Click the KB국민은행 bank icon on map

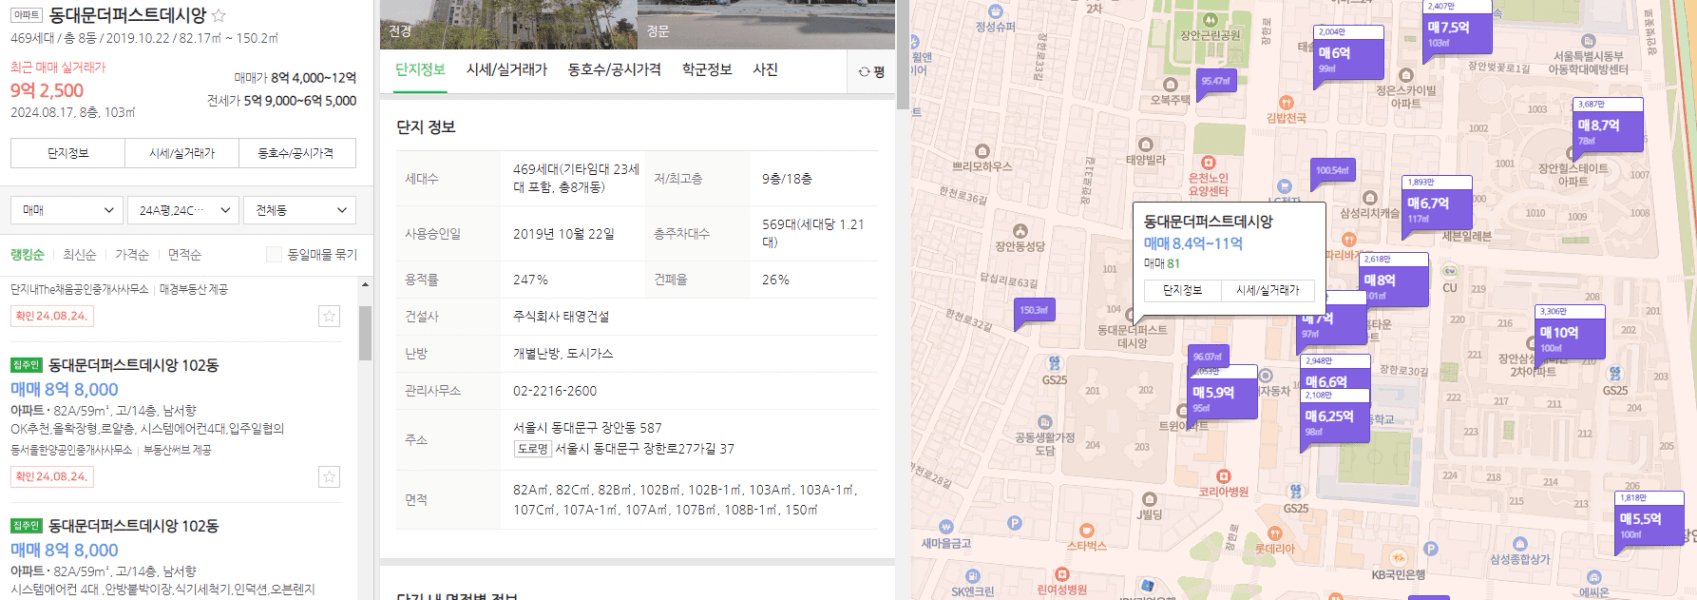pos(1398,558)
